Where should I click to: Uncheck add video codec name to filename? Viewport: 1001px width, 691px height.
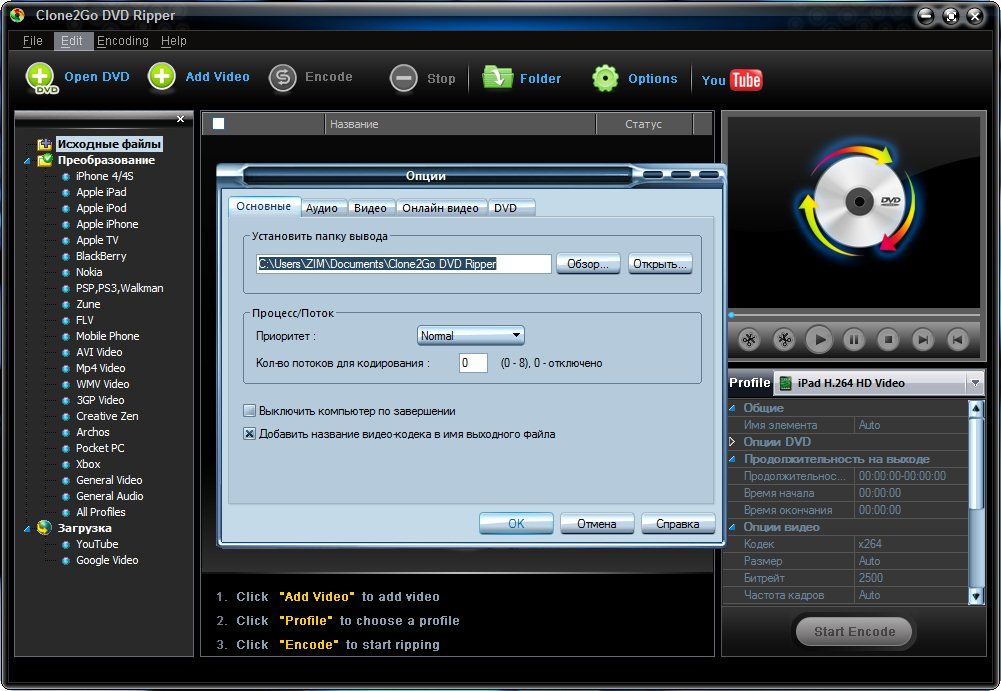(250, 434)
